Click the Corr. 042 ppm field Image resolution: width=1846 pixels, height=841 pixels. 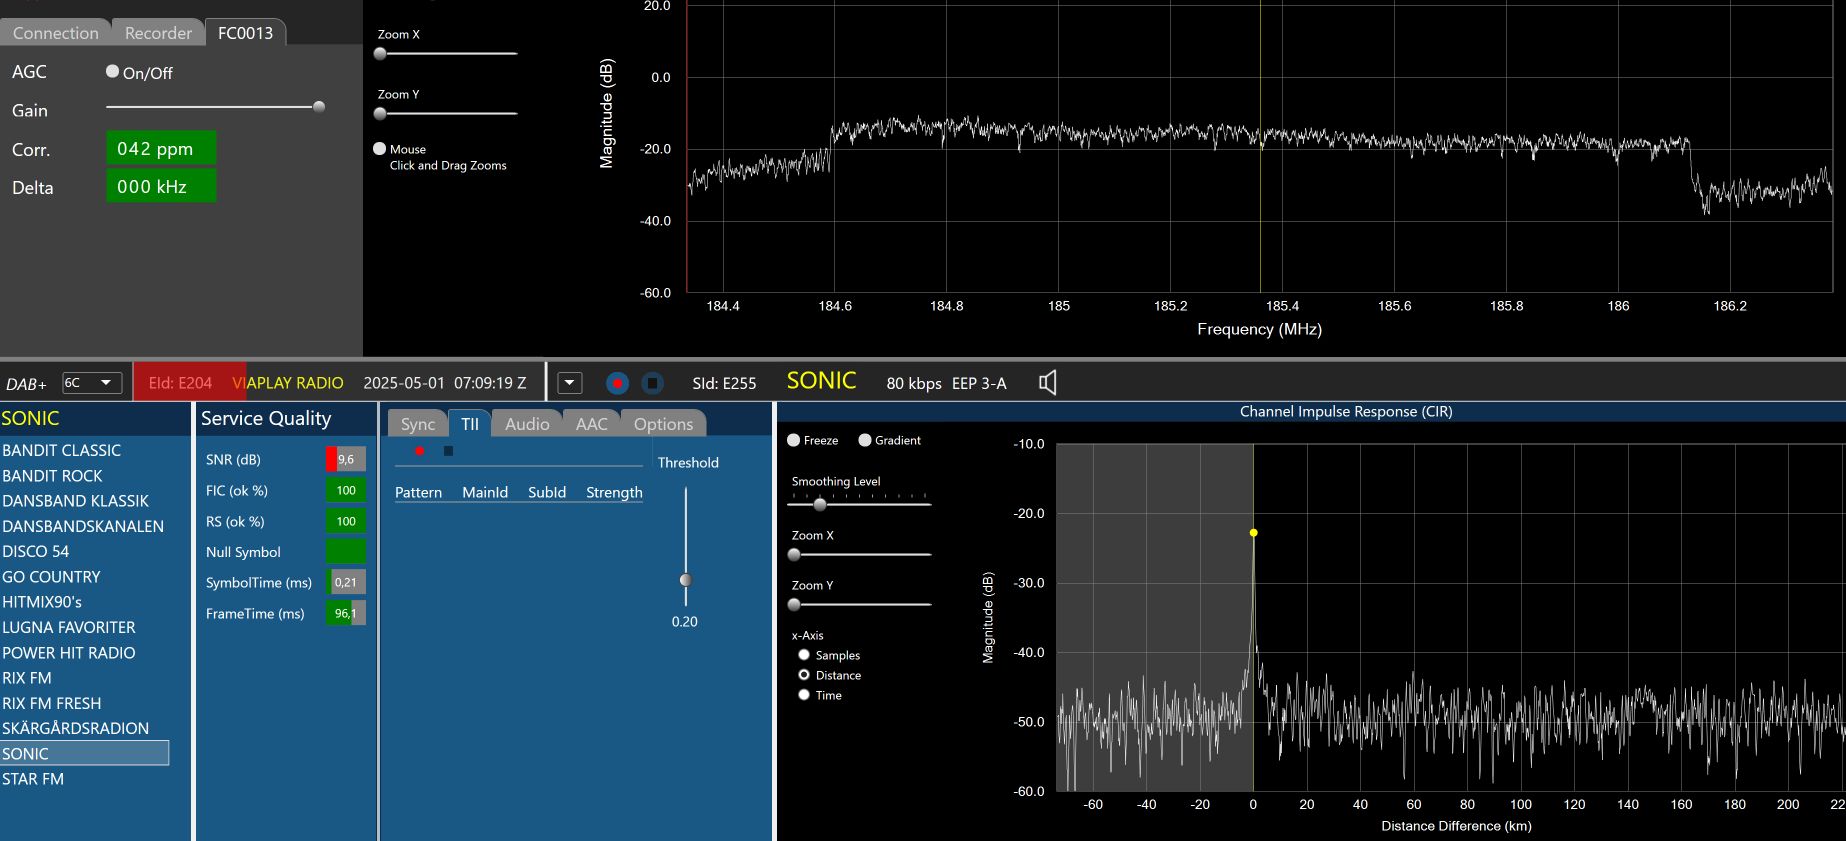point(161,149)
